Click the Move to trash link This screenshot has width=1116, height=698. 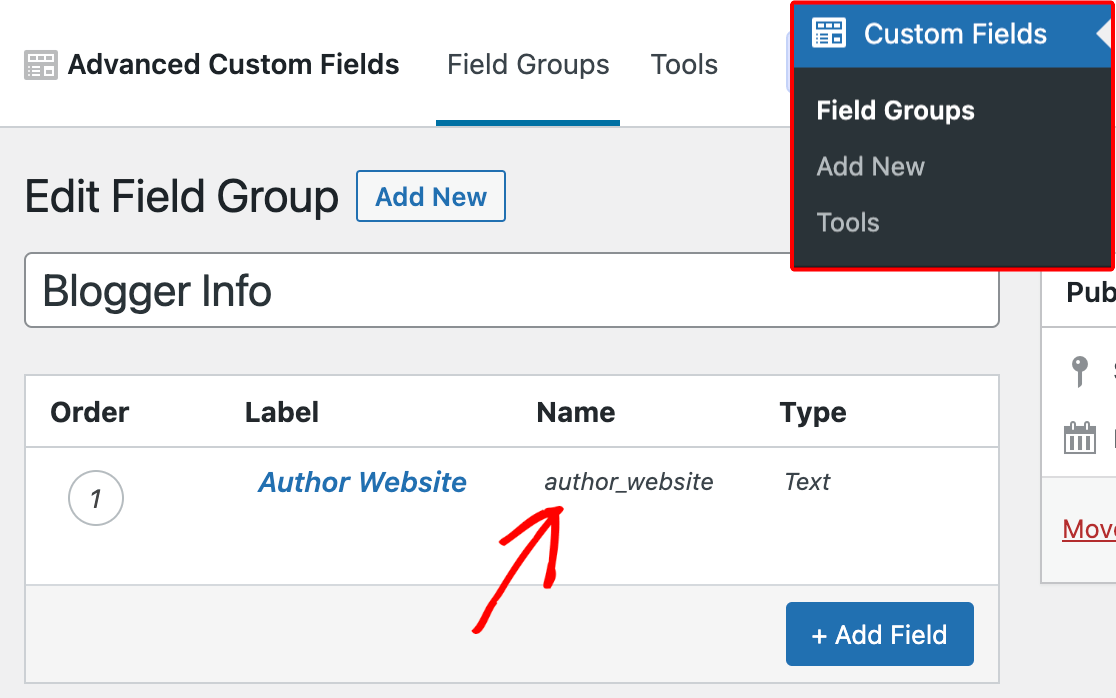[x=1089, y=529]
